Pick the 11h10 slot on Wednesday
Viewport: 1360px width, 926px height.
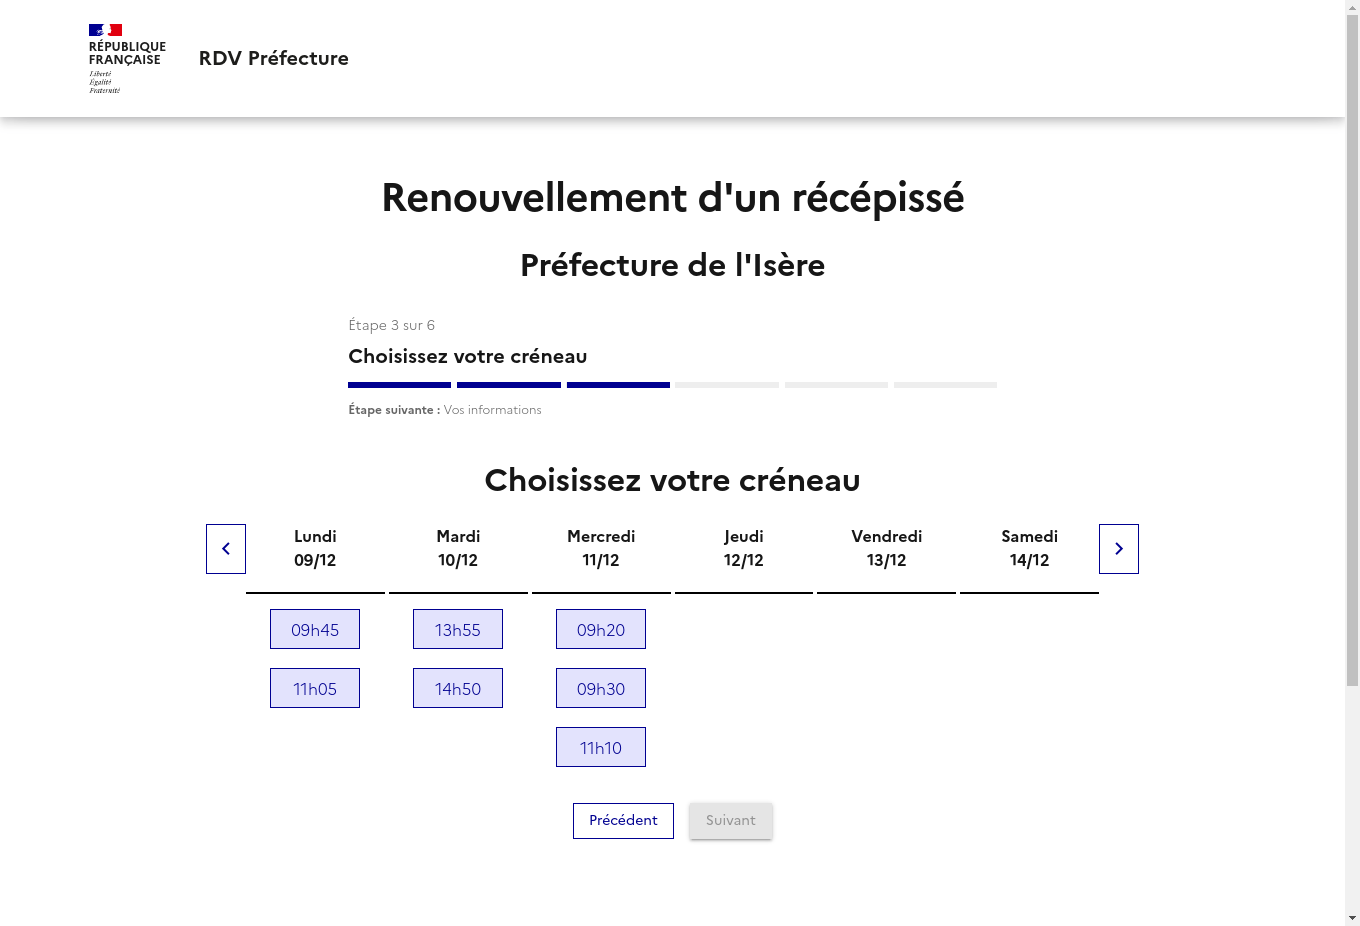601,747
